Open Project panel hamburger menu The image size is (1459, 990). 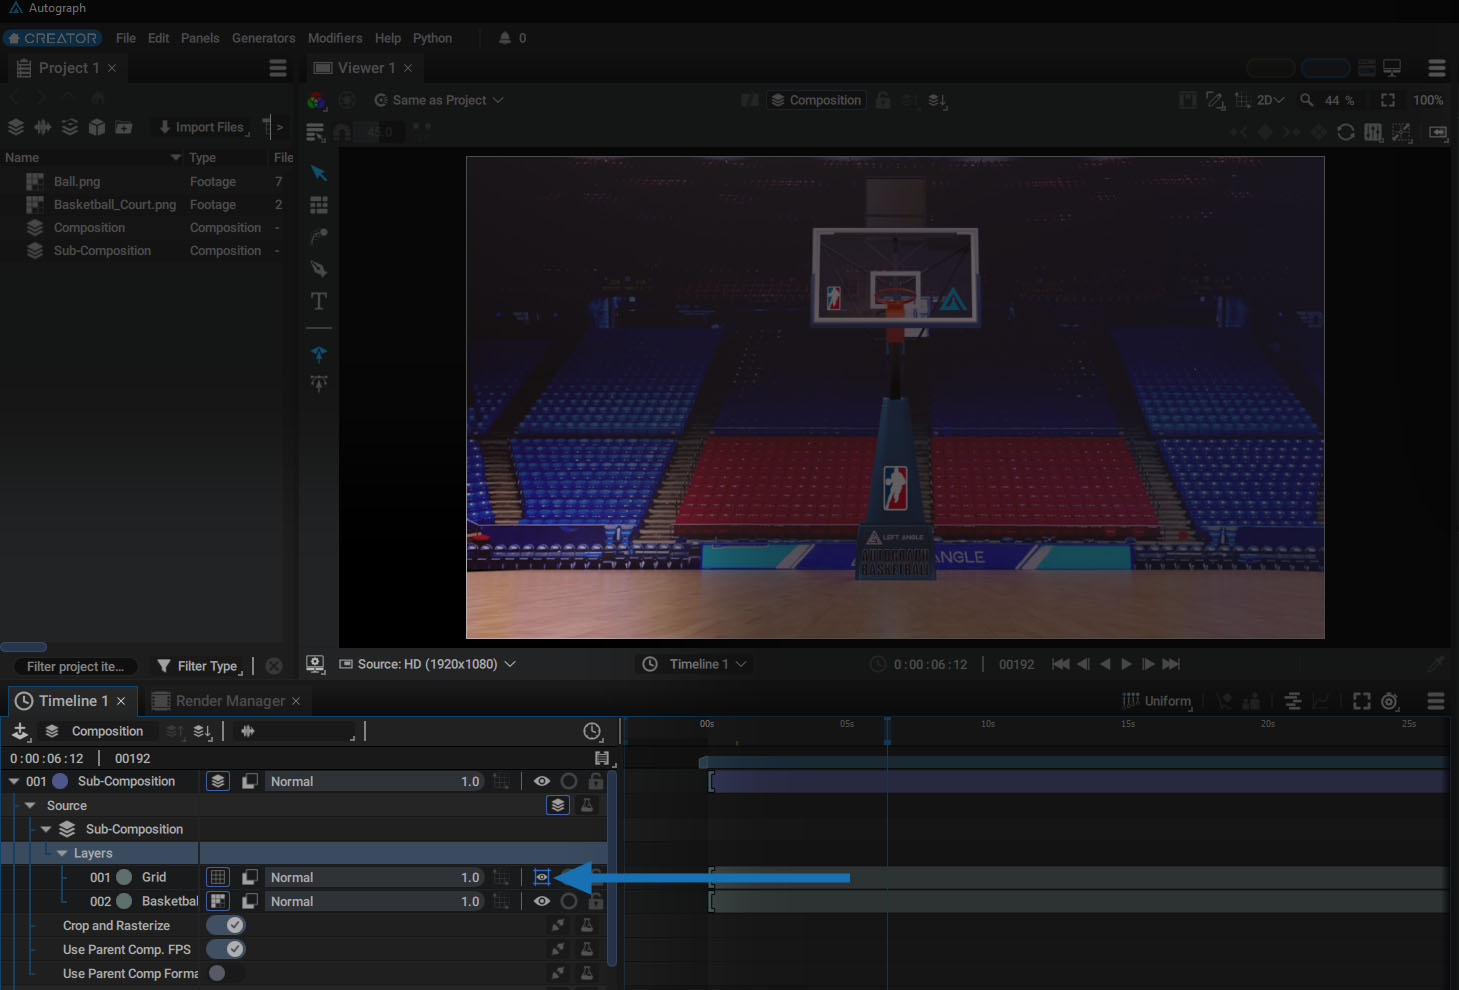[x=278, y=68]
